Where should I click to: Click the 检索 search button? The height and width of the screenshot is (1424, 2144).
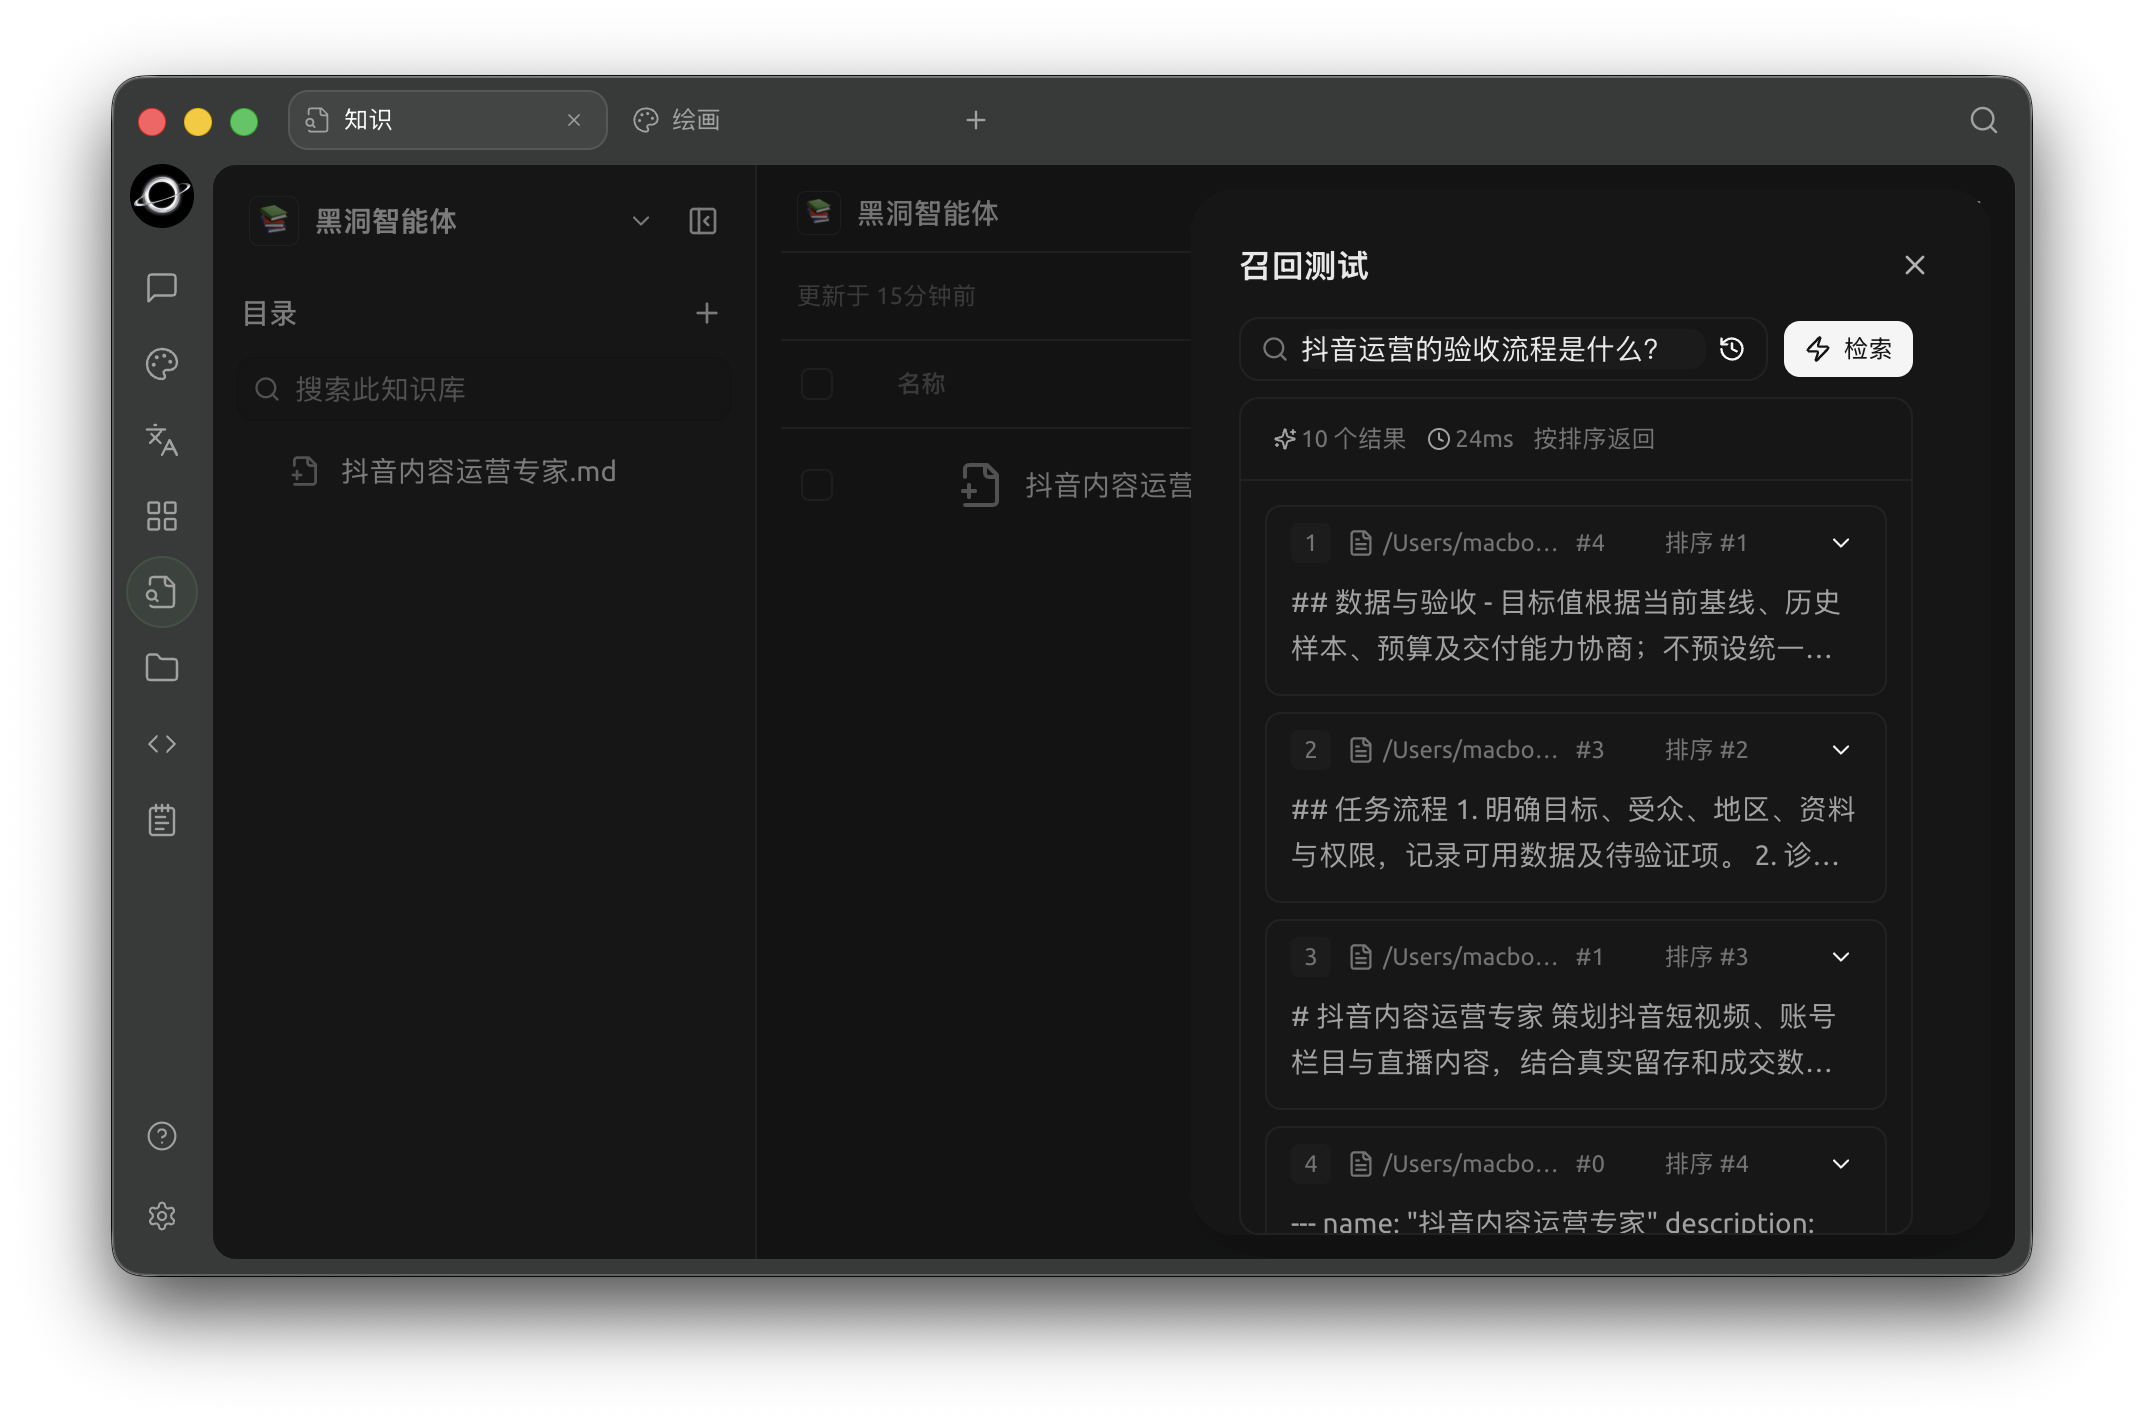[1848, 349]
